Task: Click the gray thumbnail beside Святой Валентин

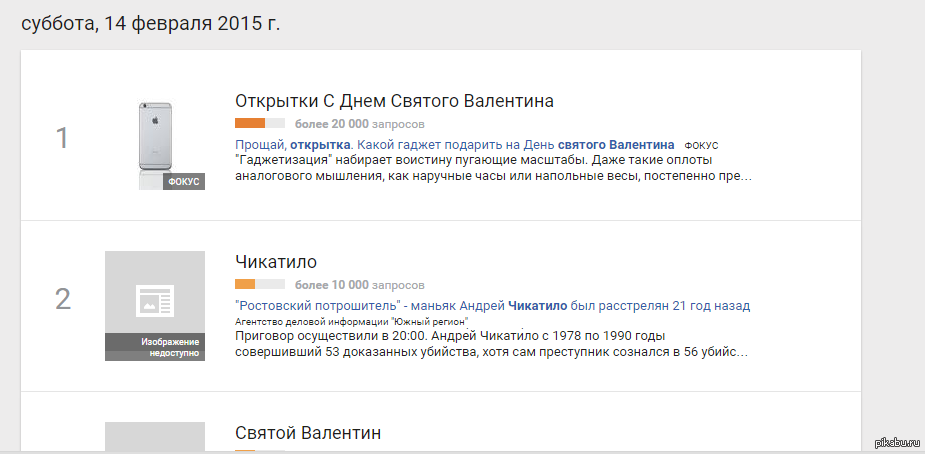Action: [x=155, y=437]
